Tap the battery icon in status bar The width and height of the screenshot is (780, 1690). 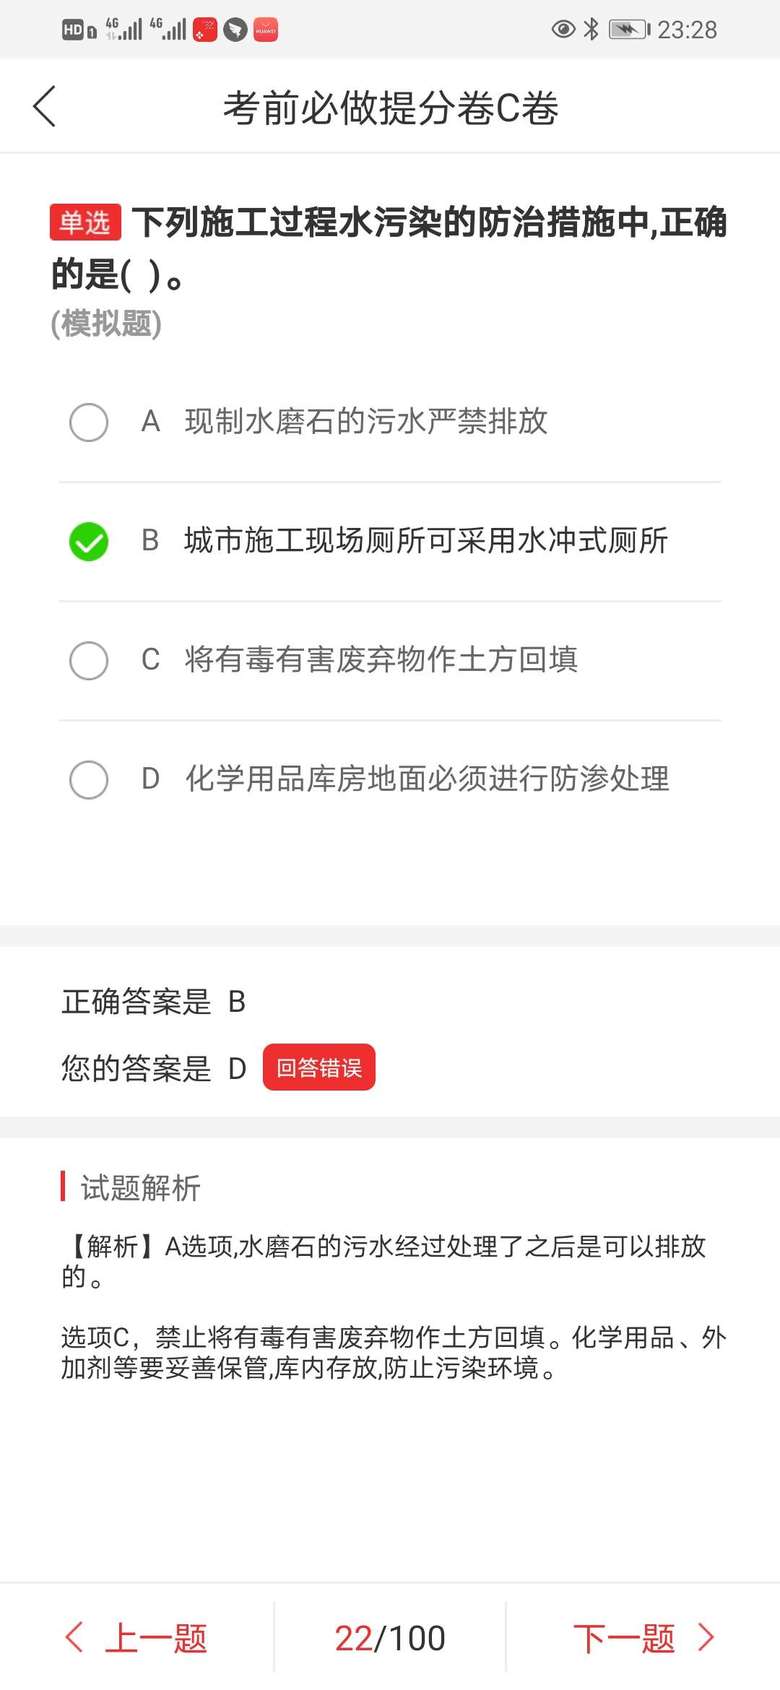pos(629,29)
